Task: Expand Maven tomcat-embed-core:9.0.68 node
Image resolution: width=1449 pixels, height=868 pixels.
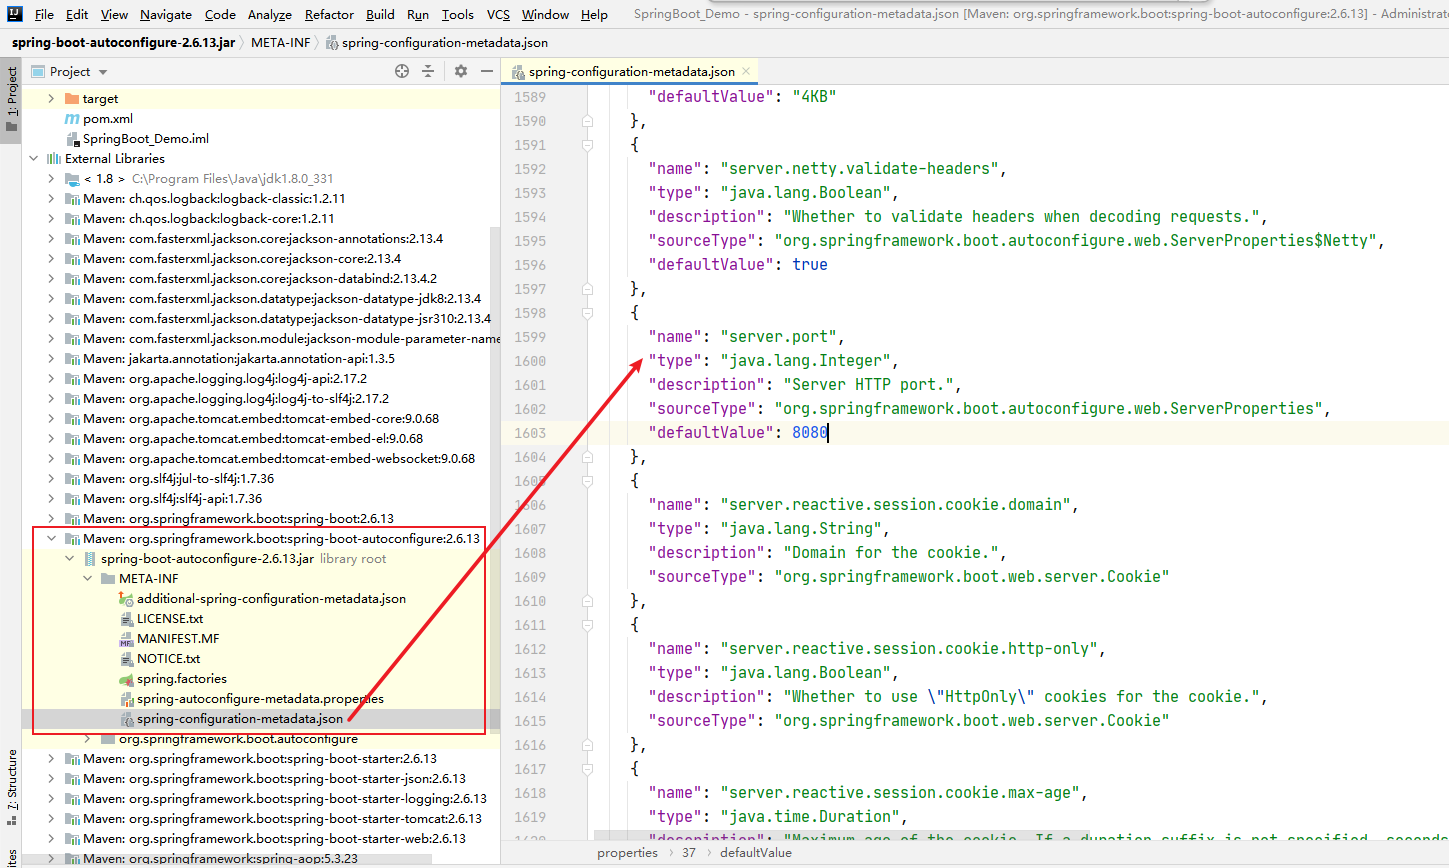Action: [x=51, y=418]
